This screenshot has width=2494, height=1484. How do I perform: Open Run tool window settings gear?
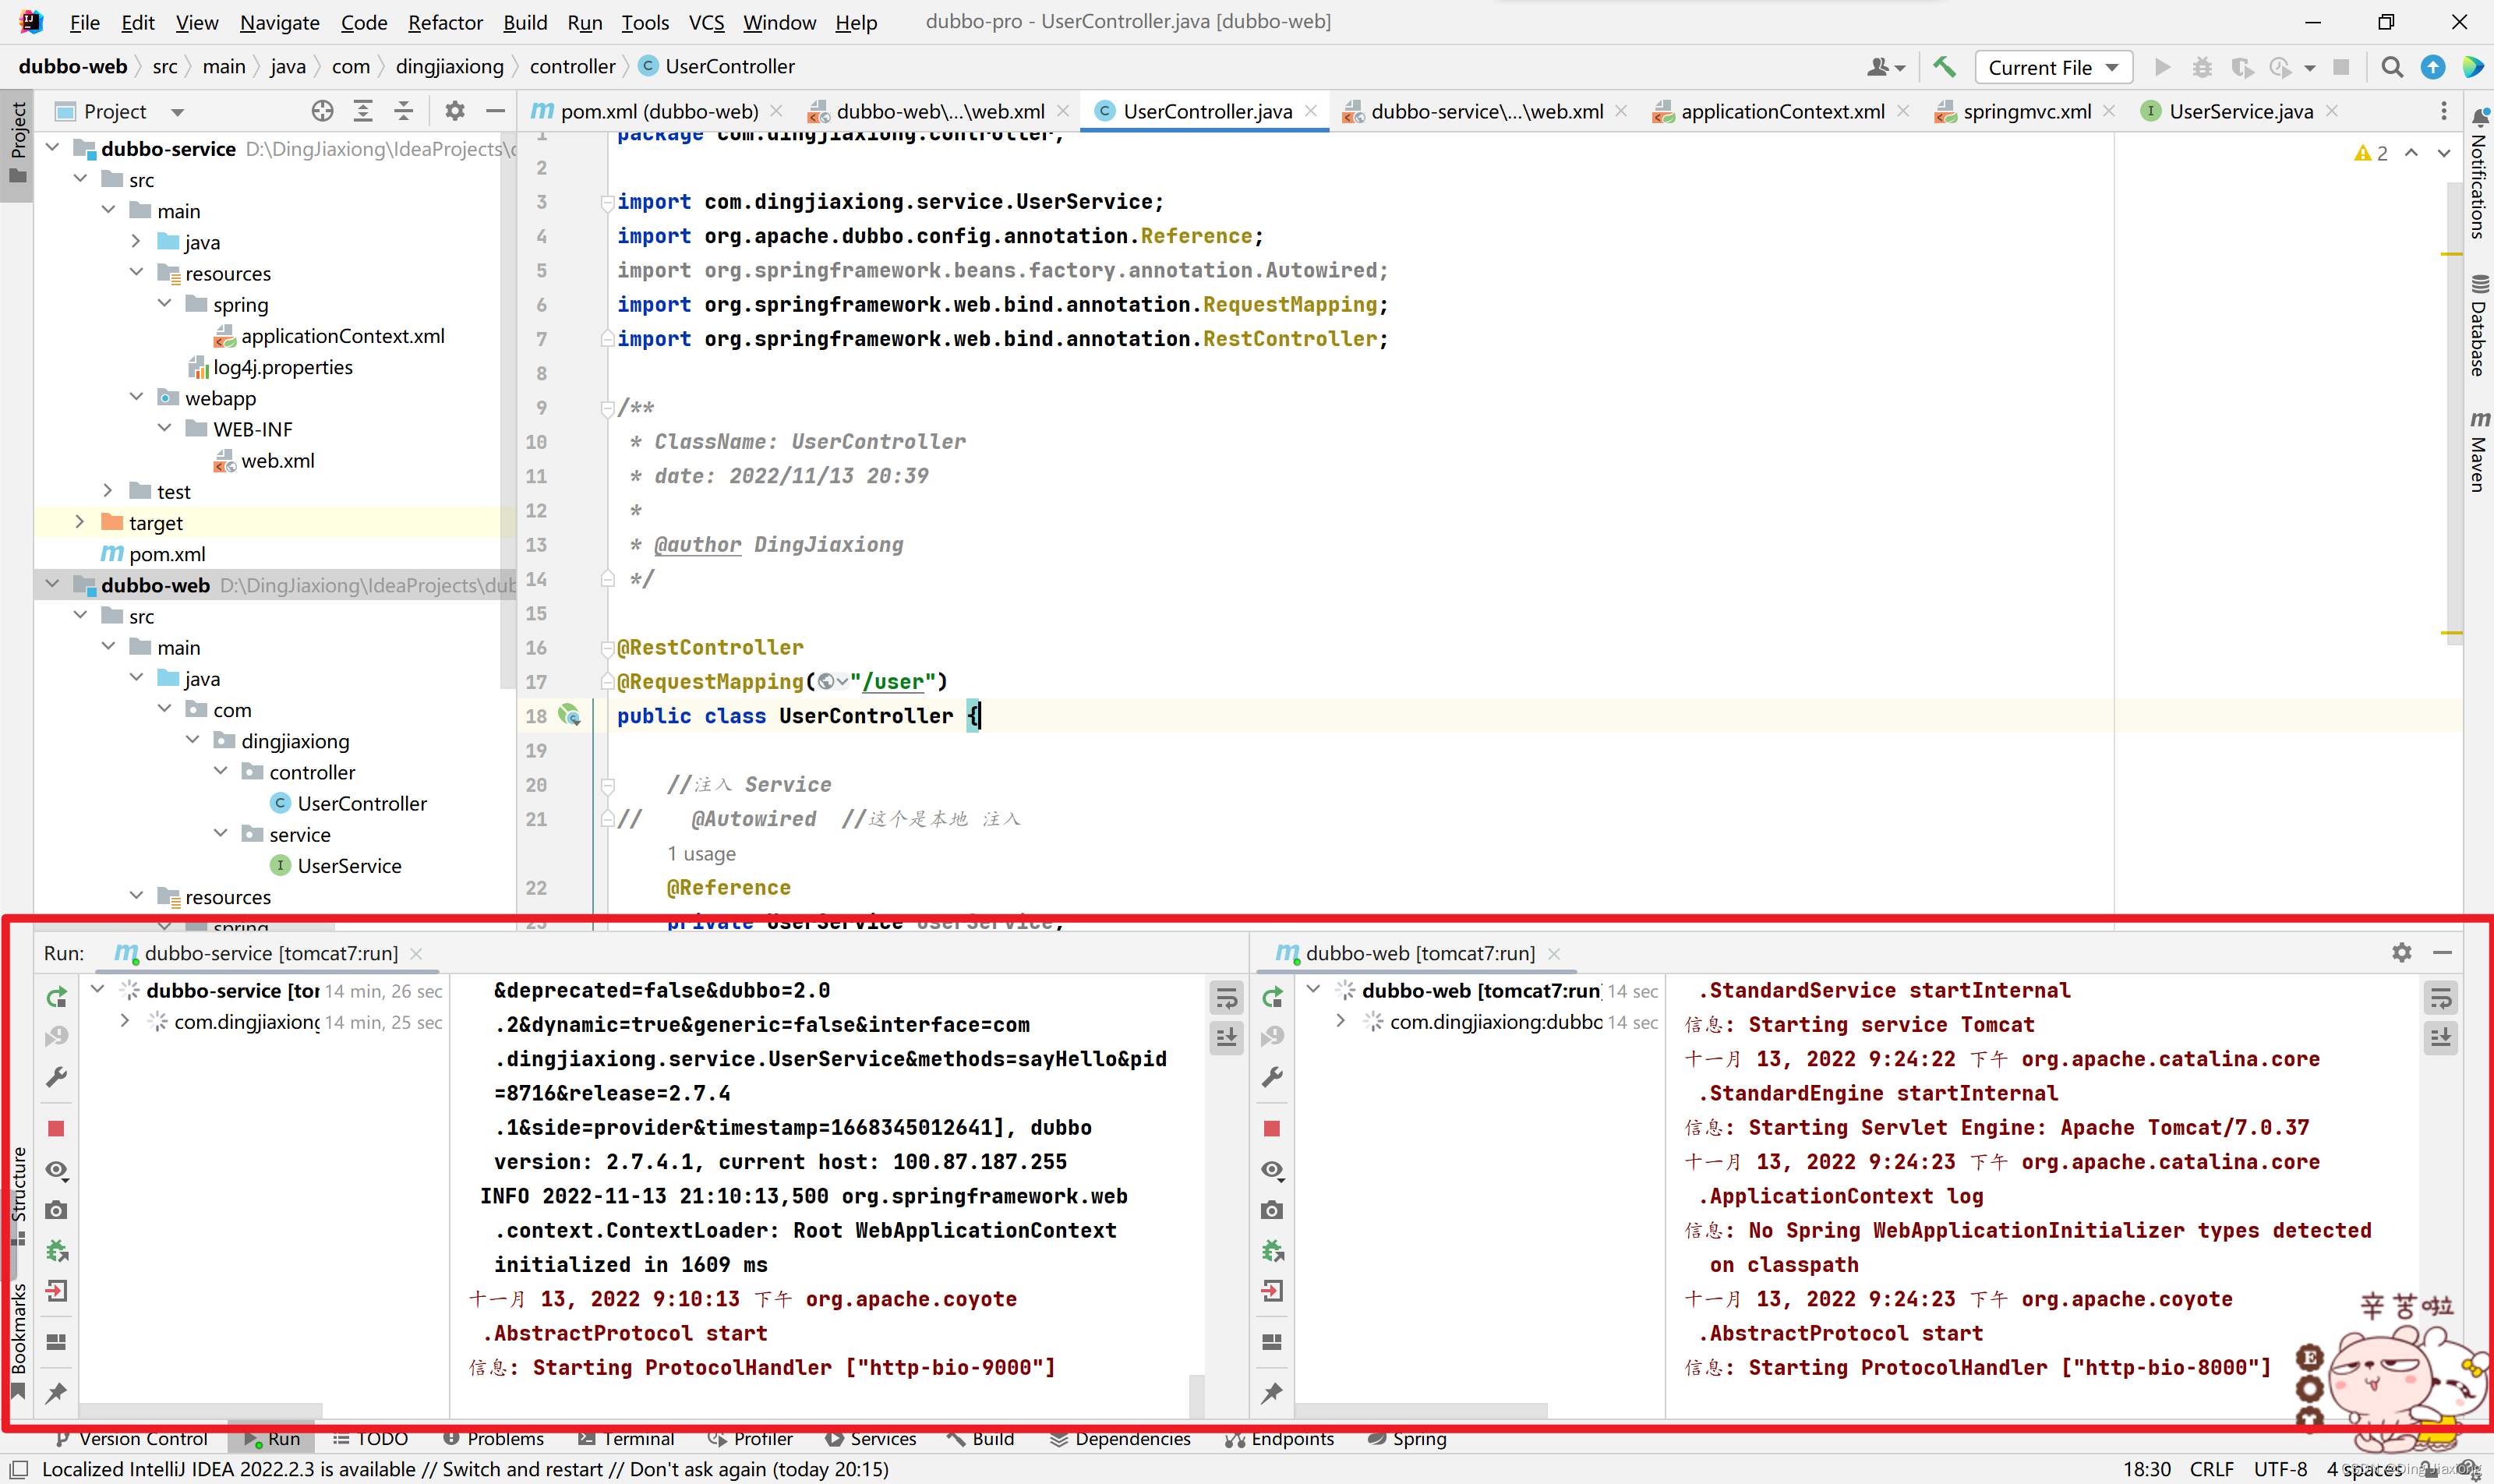[x=2401, y=953]
